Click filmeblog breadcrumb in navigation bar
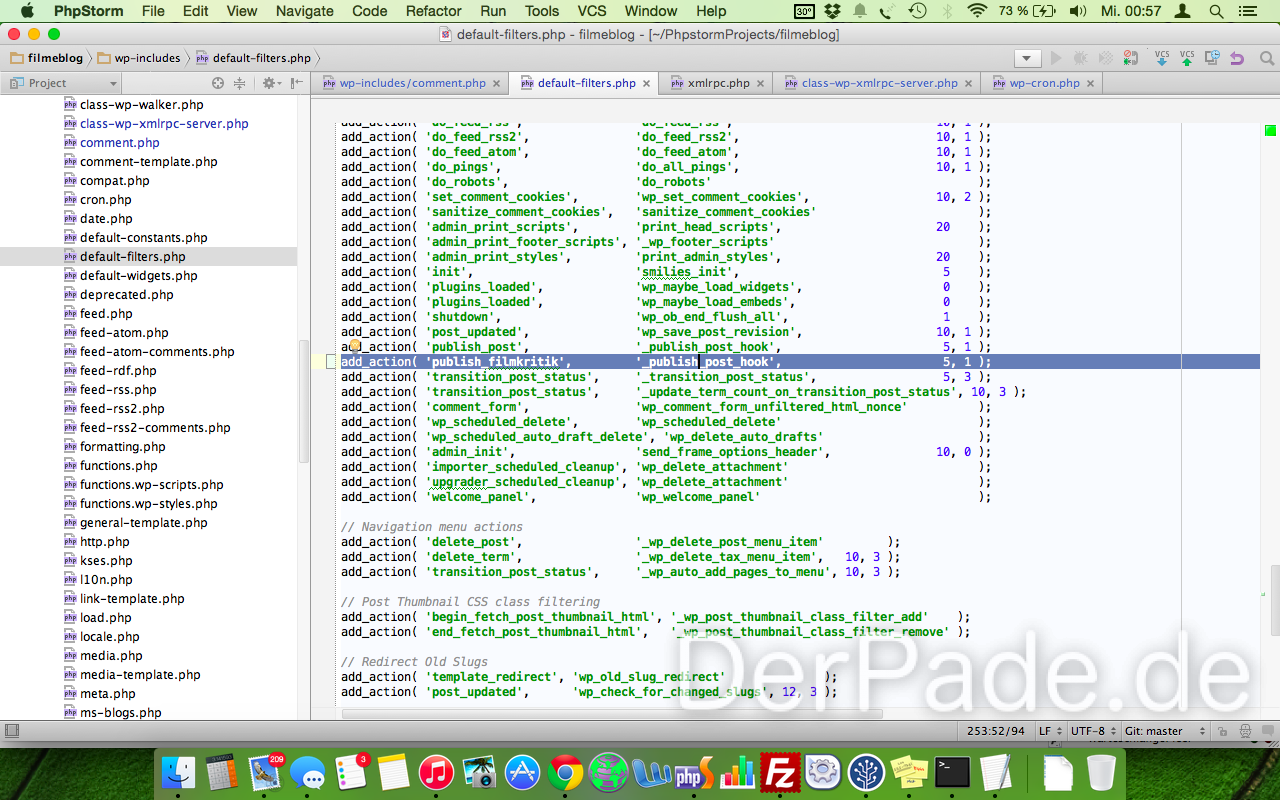1280x800 pixels. (46, 58)
